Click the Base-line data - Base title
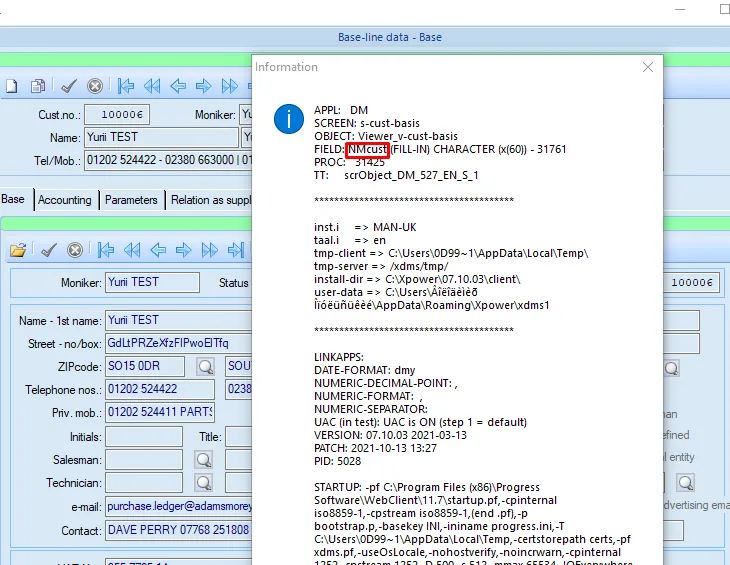730x565 pixels. tap(390, 37)
